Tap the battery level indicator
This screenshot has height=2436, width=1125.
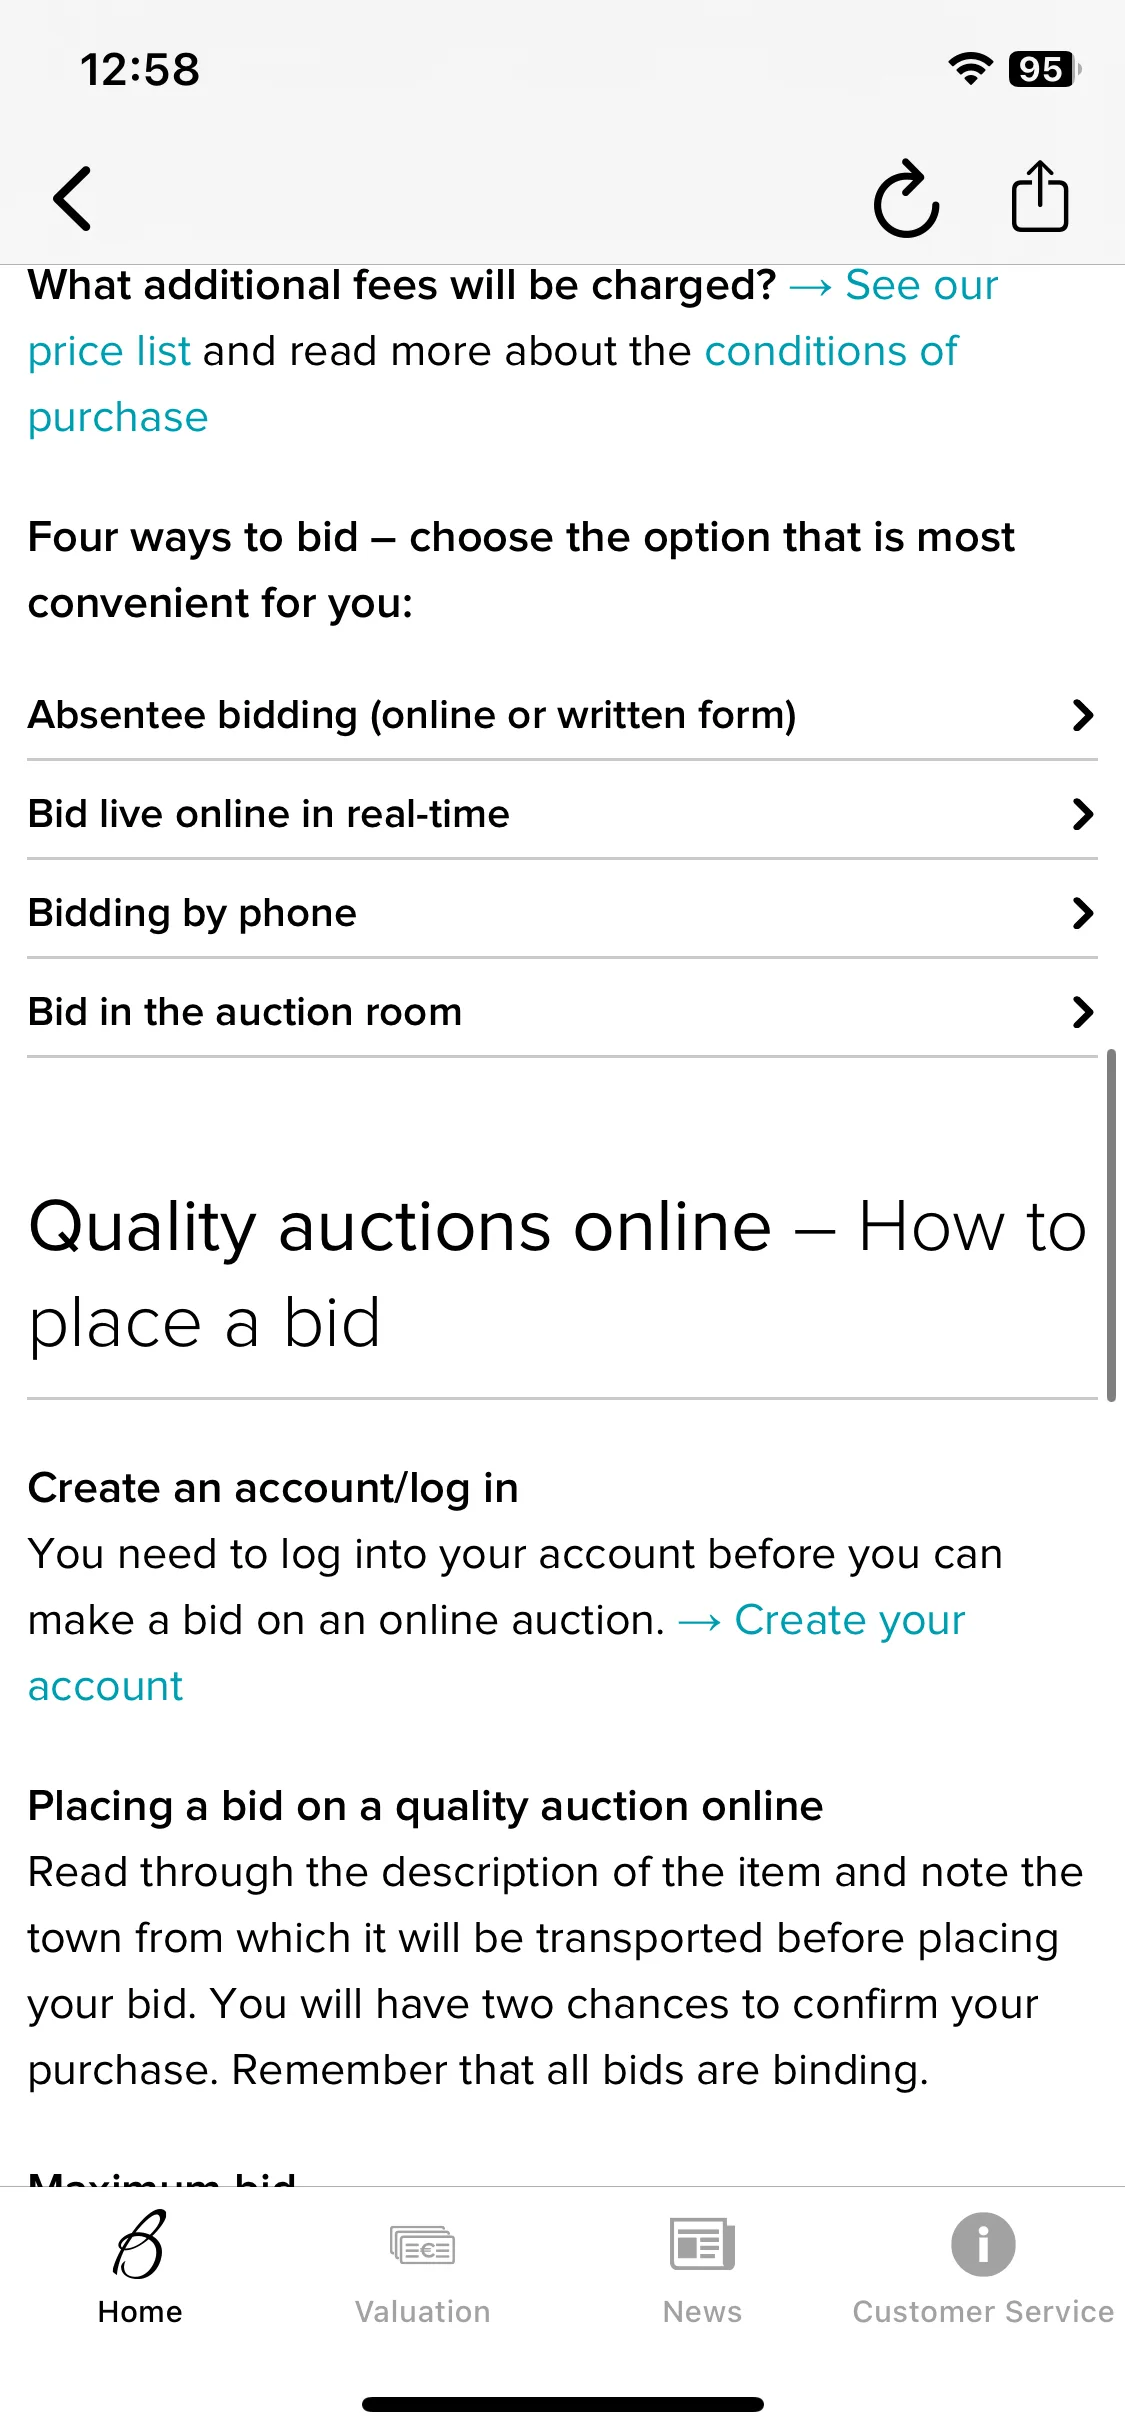click(x=1044, y=69)
